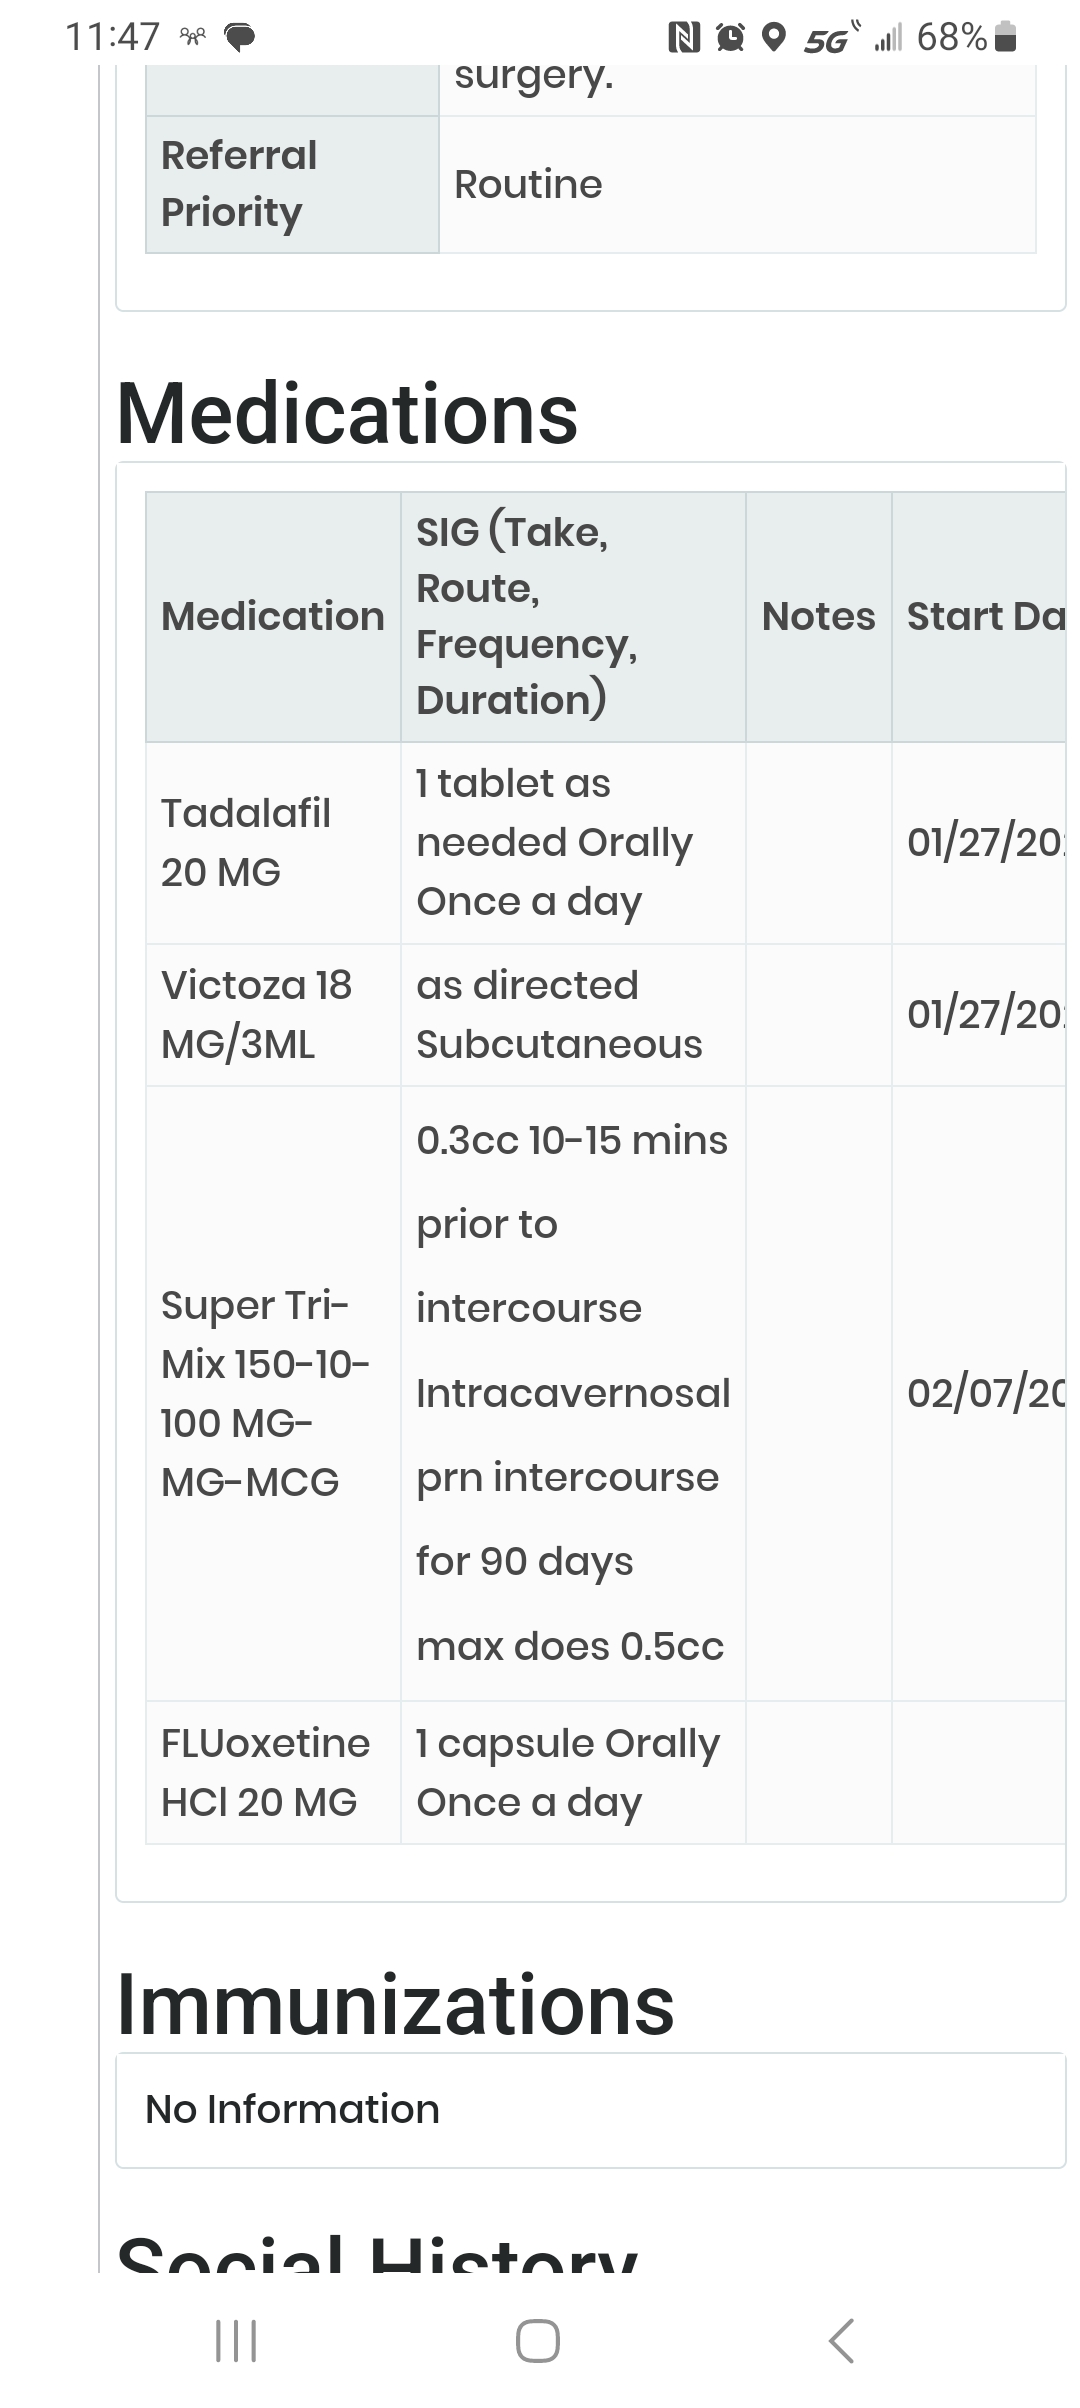This screenshot has height=2408, width=1080.
Task: Tap the No Information immunizations box
Action: (x=590, y=2110)
